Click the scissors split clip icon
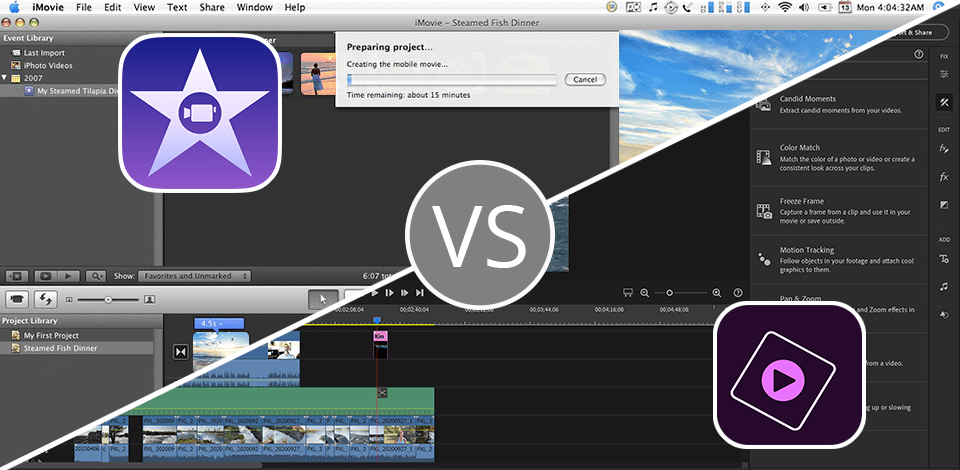This screenshot has height=470, width=960. 382,393
